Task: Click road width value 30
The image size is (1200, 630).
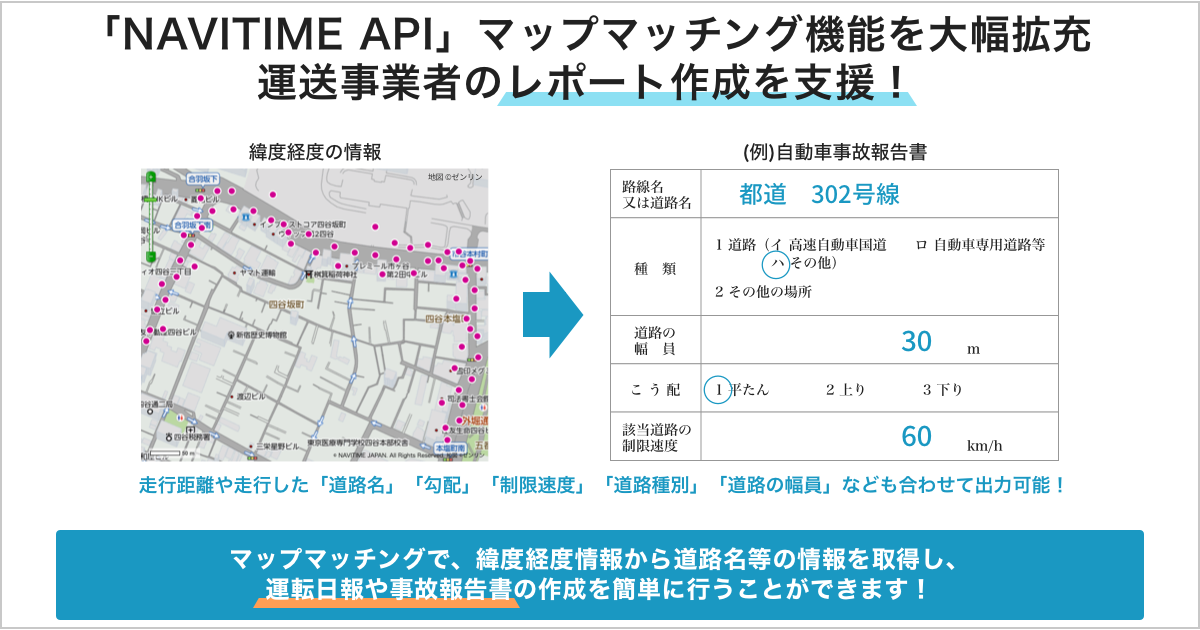Action: (916, 341)
